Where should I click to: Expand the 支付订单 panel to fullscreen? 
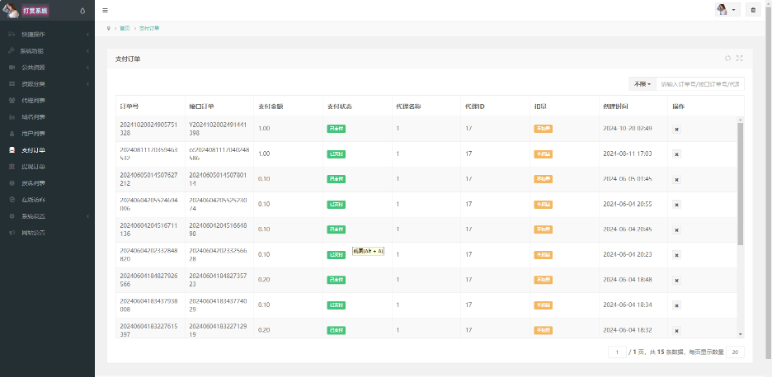[739, 58]
